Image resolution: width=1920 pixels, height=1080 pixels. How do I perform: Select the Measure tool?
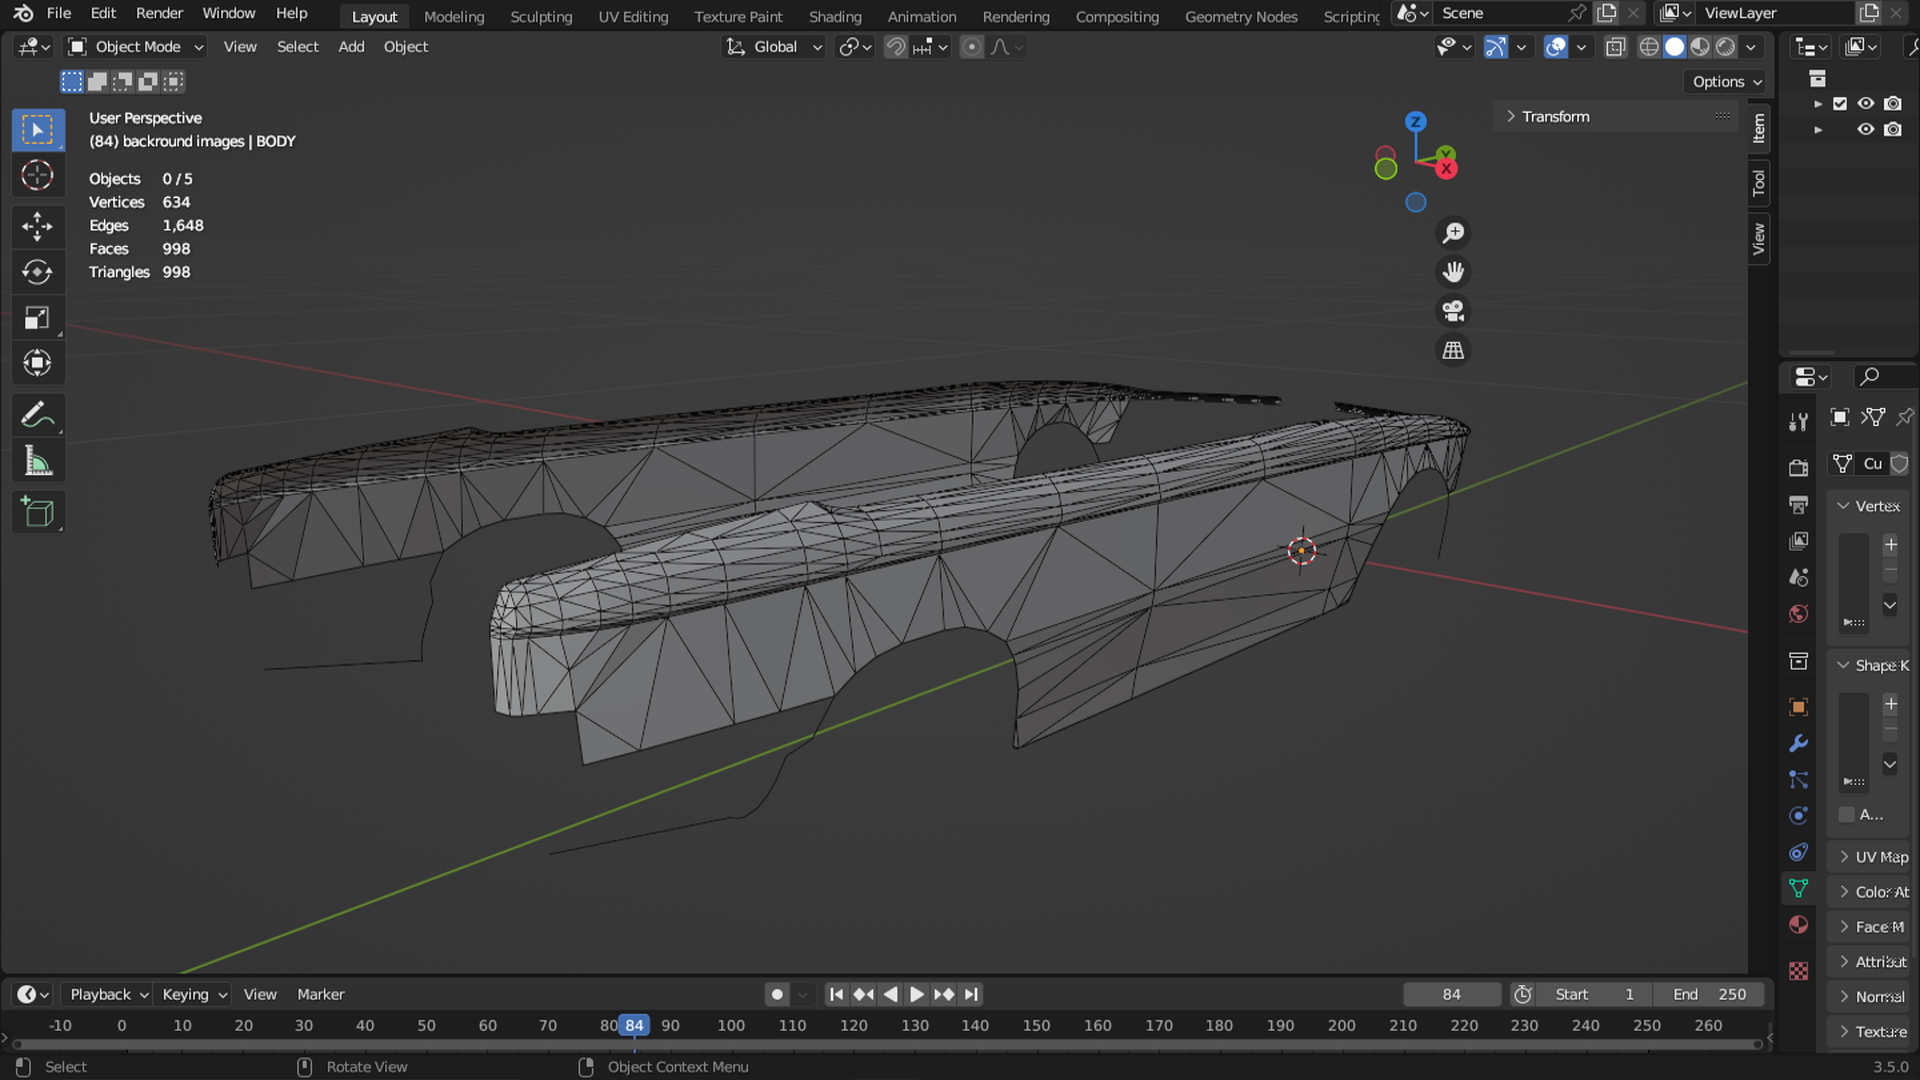click(x=37, y=461)
